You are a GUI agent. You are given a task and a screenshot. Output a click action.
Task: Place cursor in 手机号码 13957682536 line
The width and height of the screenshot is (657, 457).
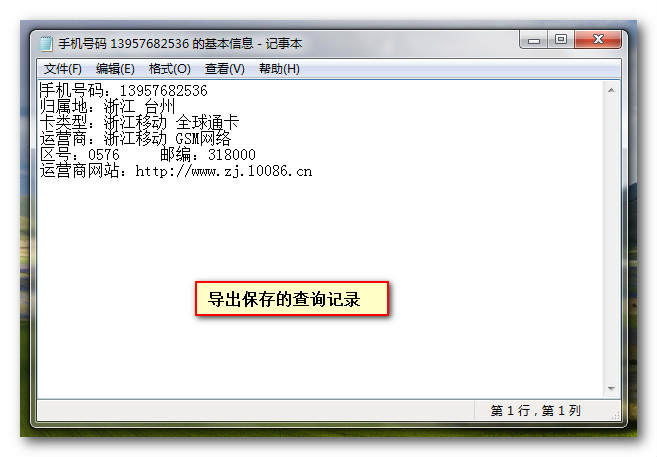124,90
